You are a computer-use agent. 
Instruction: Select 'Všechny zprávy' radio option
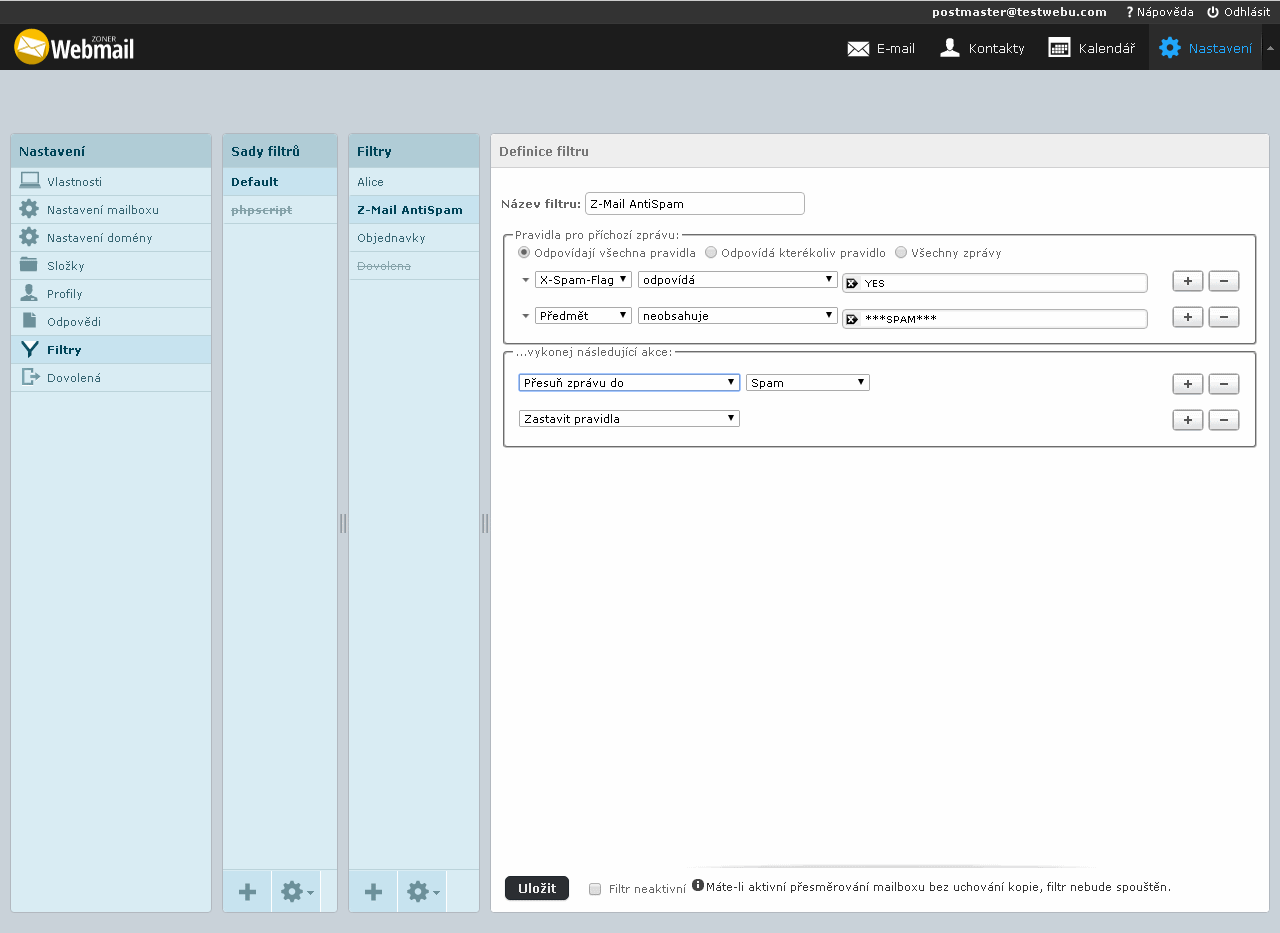tap(901, 253)
